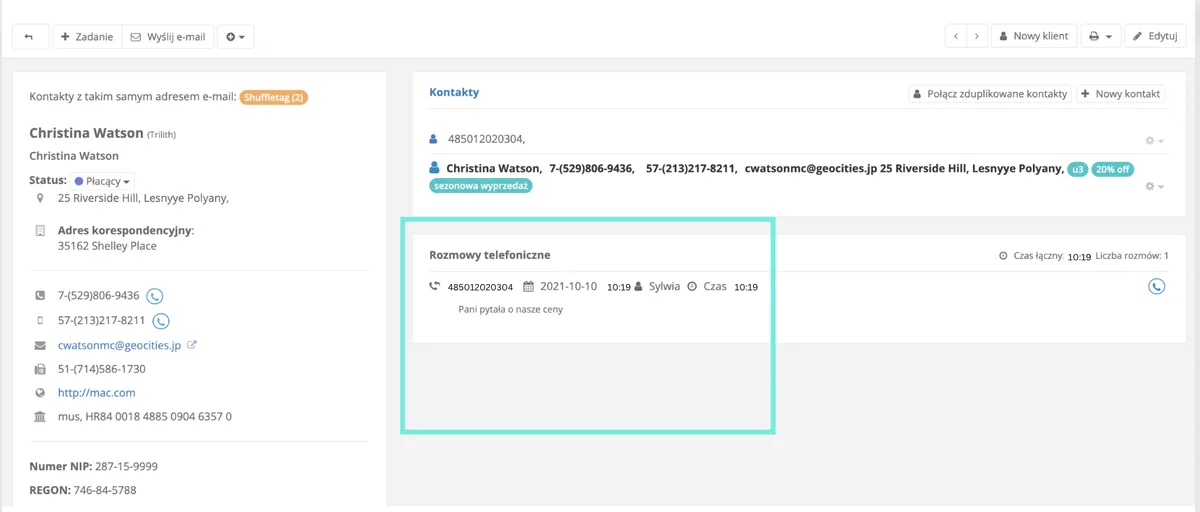Click the Edytuj button
The width and height of the screenshot is (1200, 512).
click(x=1155, y=37)
